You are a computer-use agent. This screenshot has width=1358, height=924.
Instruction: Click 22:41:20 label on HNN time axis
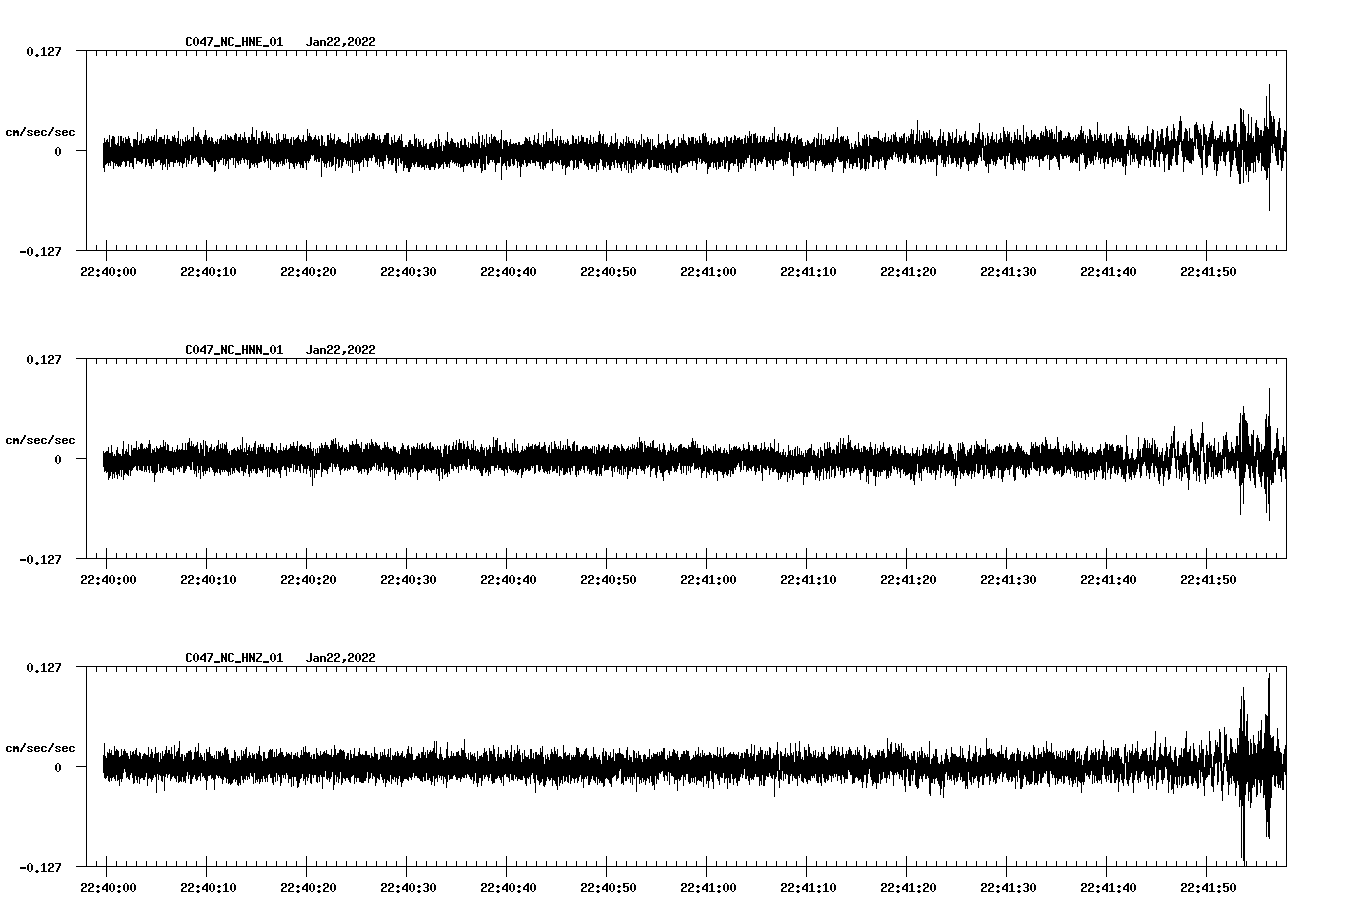908,580
